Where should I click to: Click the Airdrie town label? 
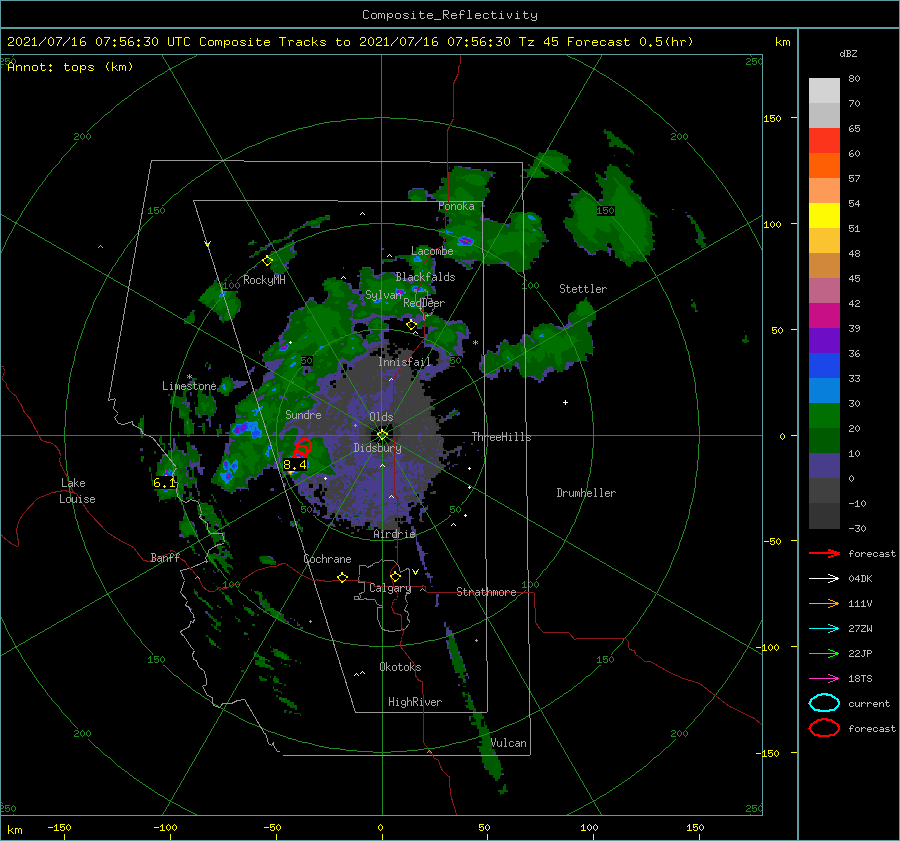click(x=394, y=534)
